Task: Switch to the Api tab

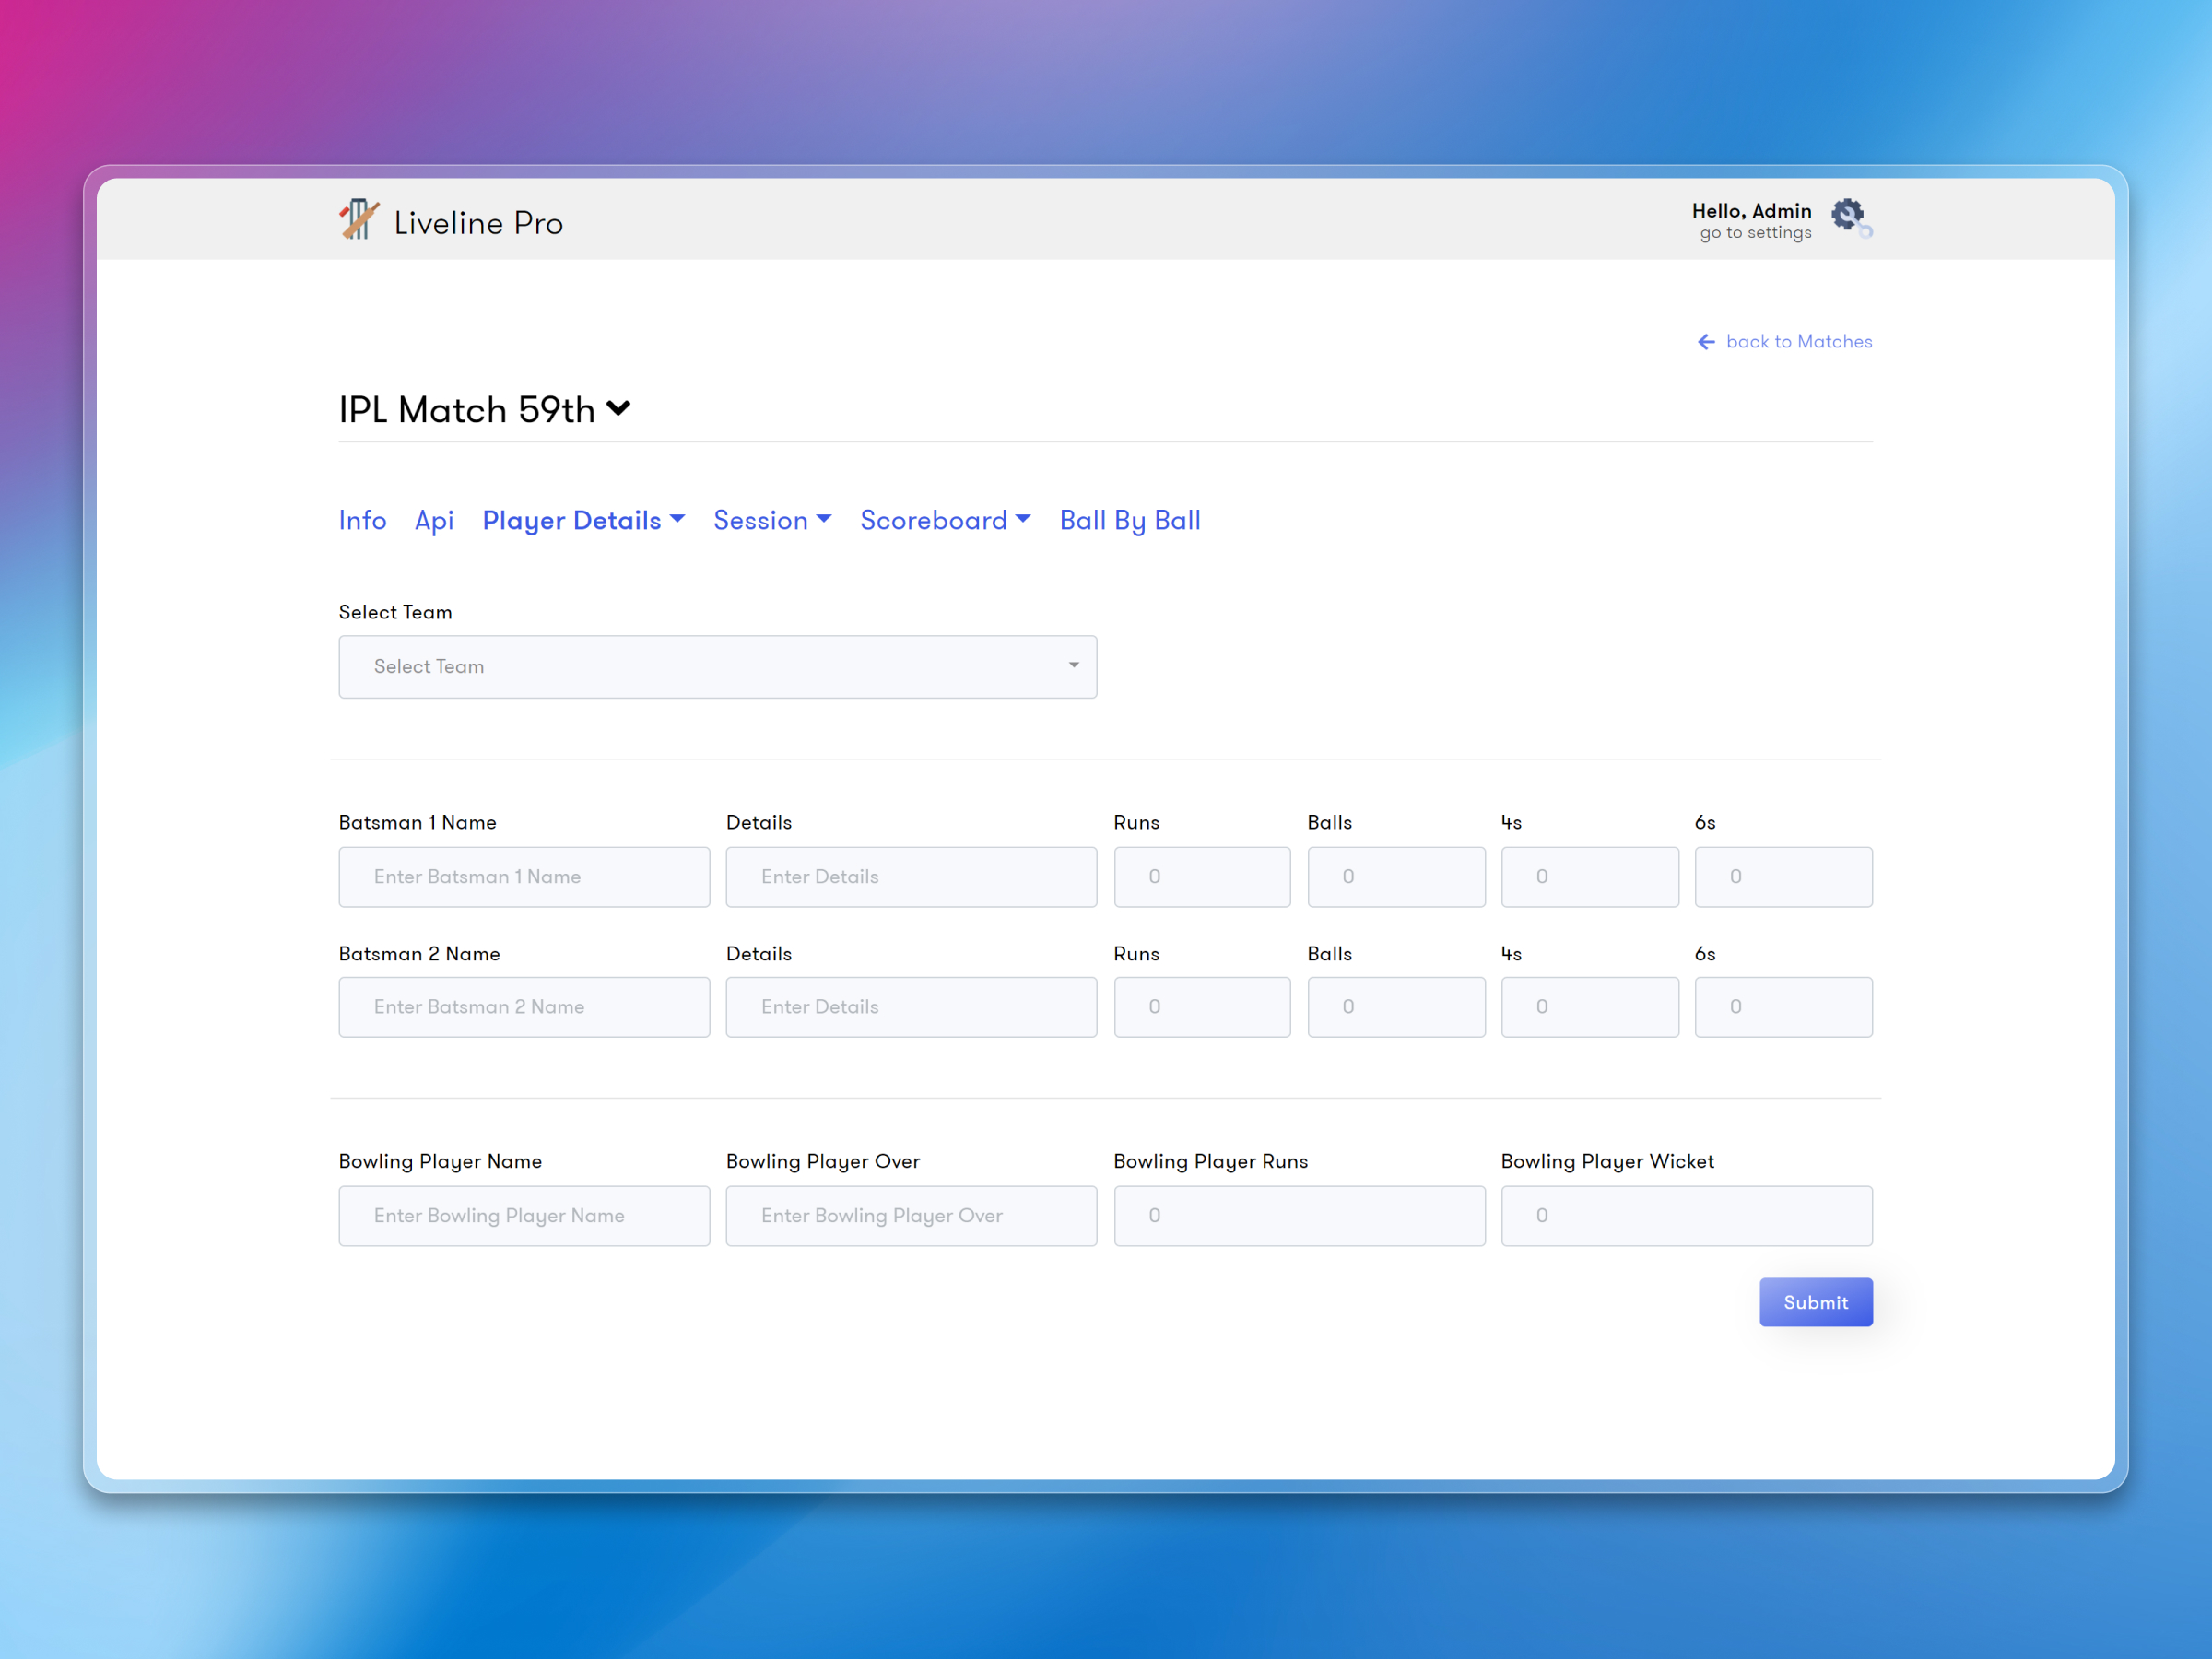Action: coord(434,520)
